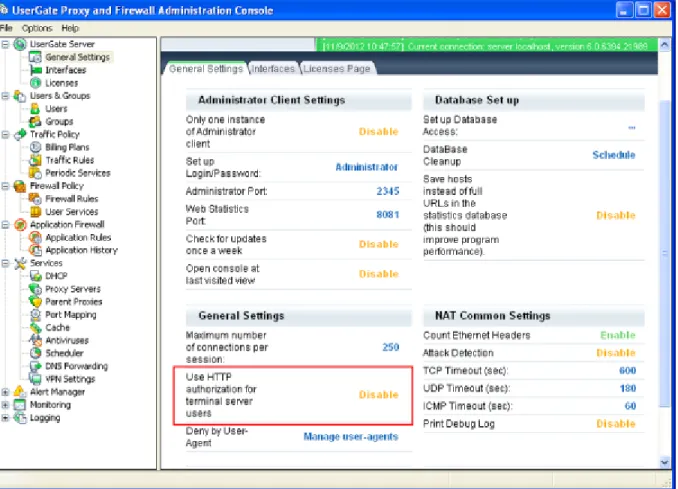
Task: Click the Users person icon
Action: [35, 109]
